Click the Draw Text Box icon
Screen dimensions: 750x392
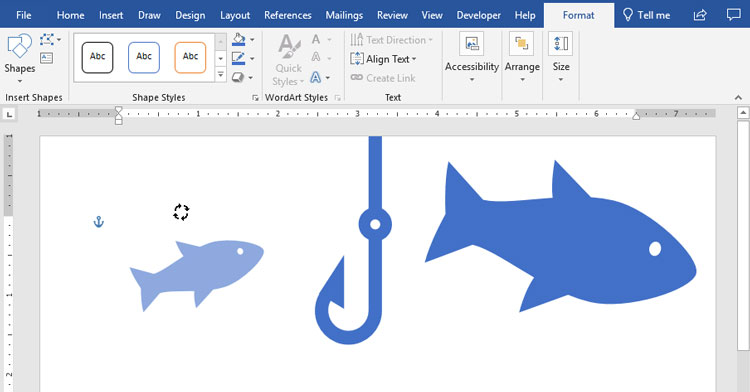[46, 58]
